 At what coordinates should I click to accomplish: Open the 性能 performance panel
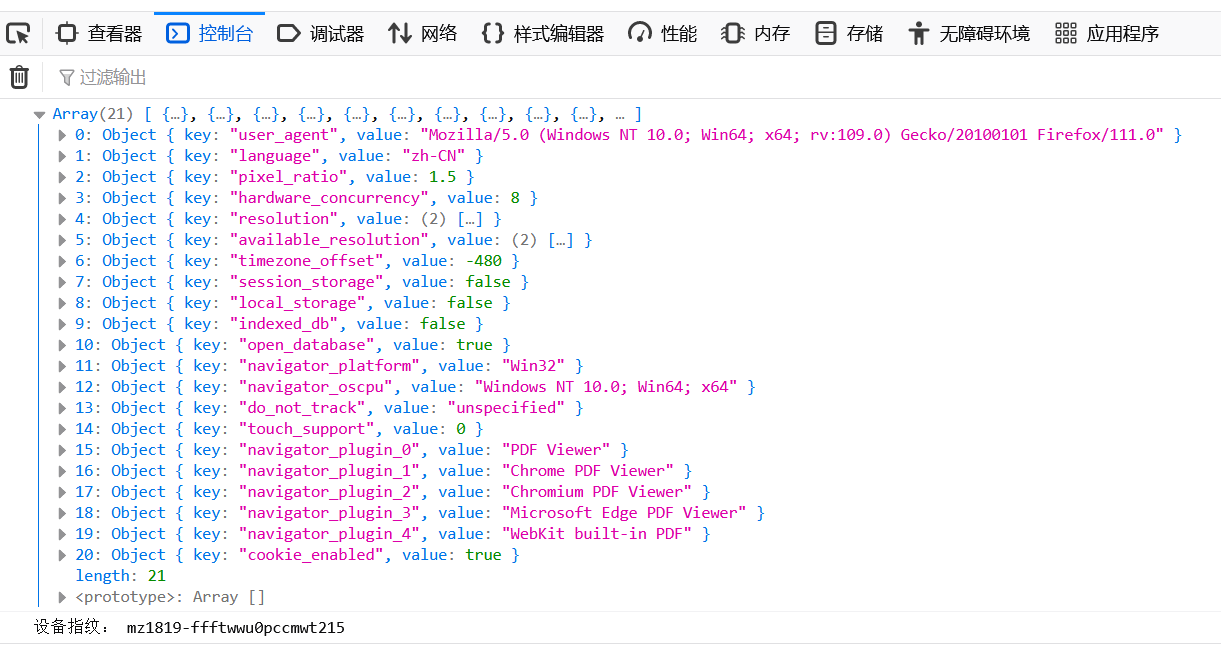click(662, 33)
